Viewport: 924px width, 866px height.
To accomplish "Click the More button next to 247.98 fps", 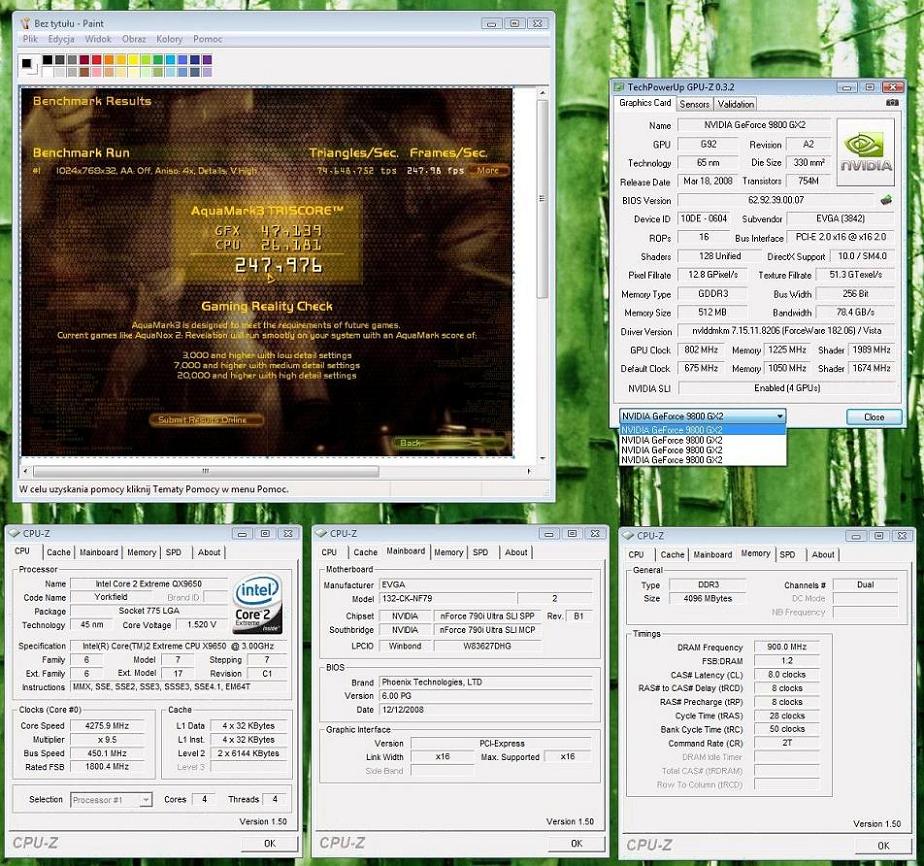I will click(x=488, y=170).
